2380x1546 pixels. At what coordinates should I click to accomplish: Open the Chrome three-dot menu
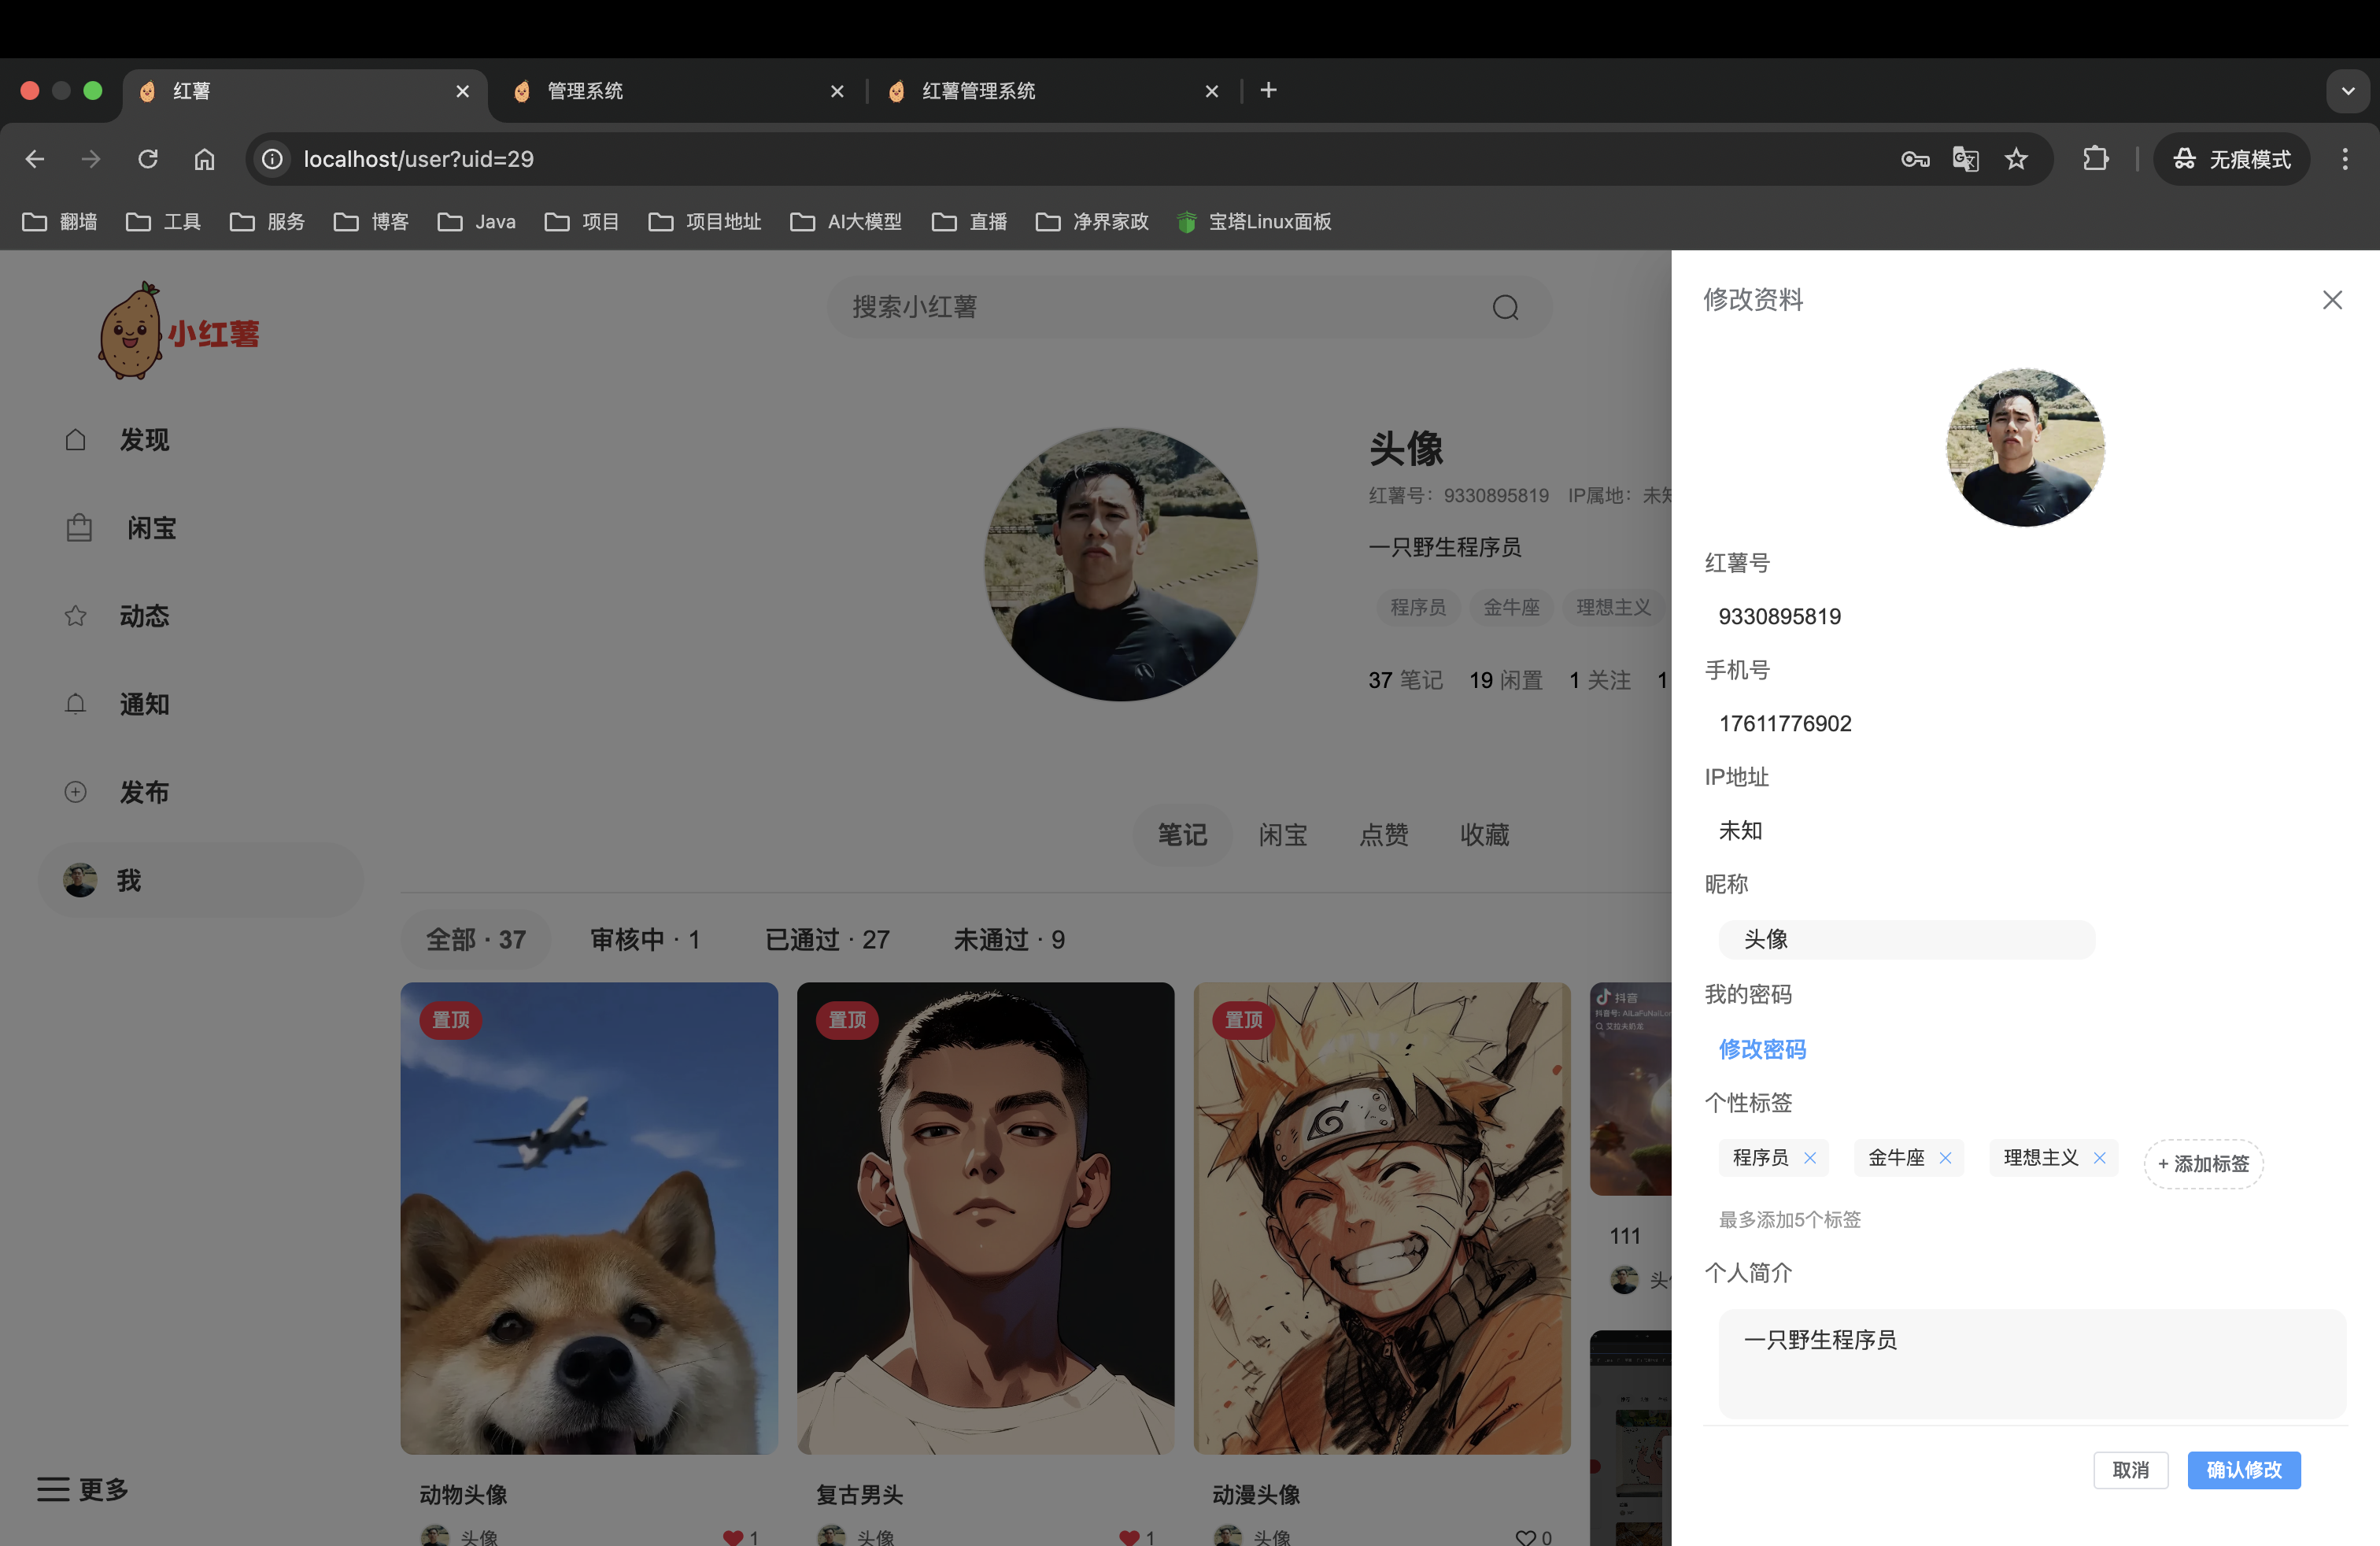pyautogui.click(x=2344, y=159)
